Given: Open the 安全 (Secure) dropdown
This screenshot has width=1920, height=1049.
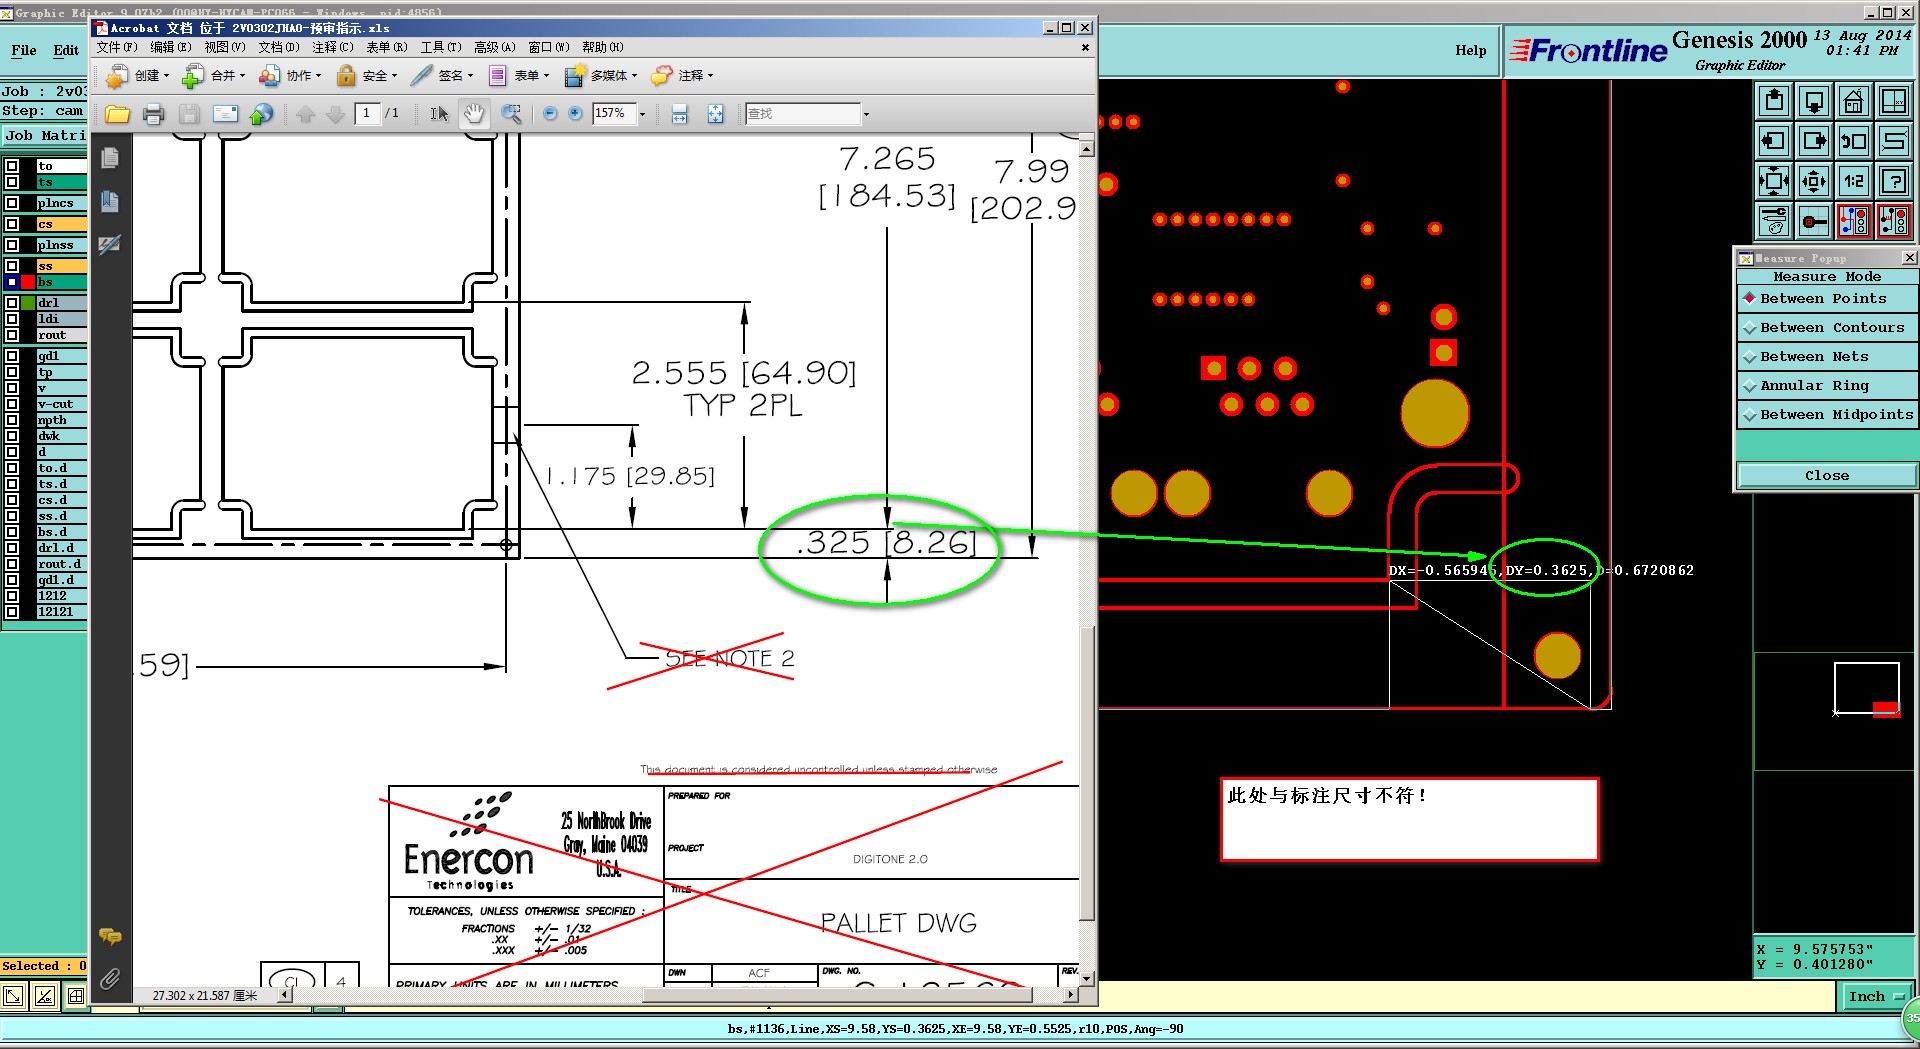Looking at the screenshot, I should (x=366, y=76).
